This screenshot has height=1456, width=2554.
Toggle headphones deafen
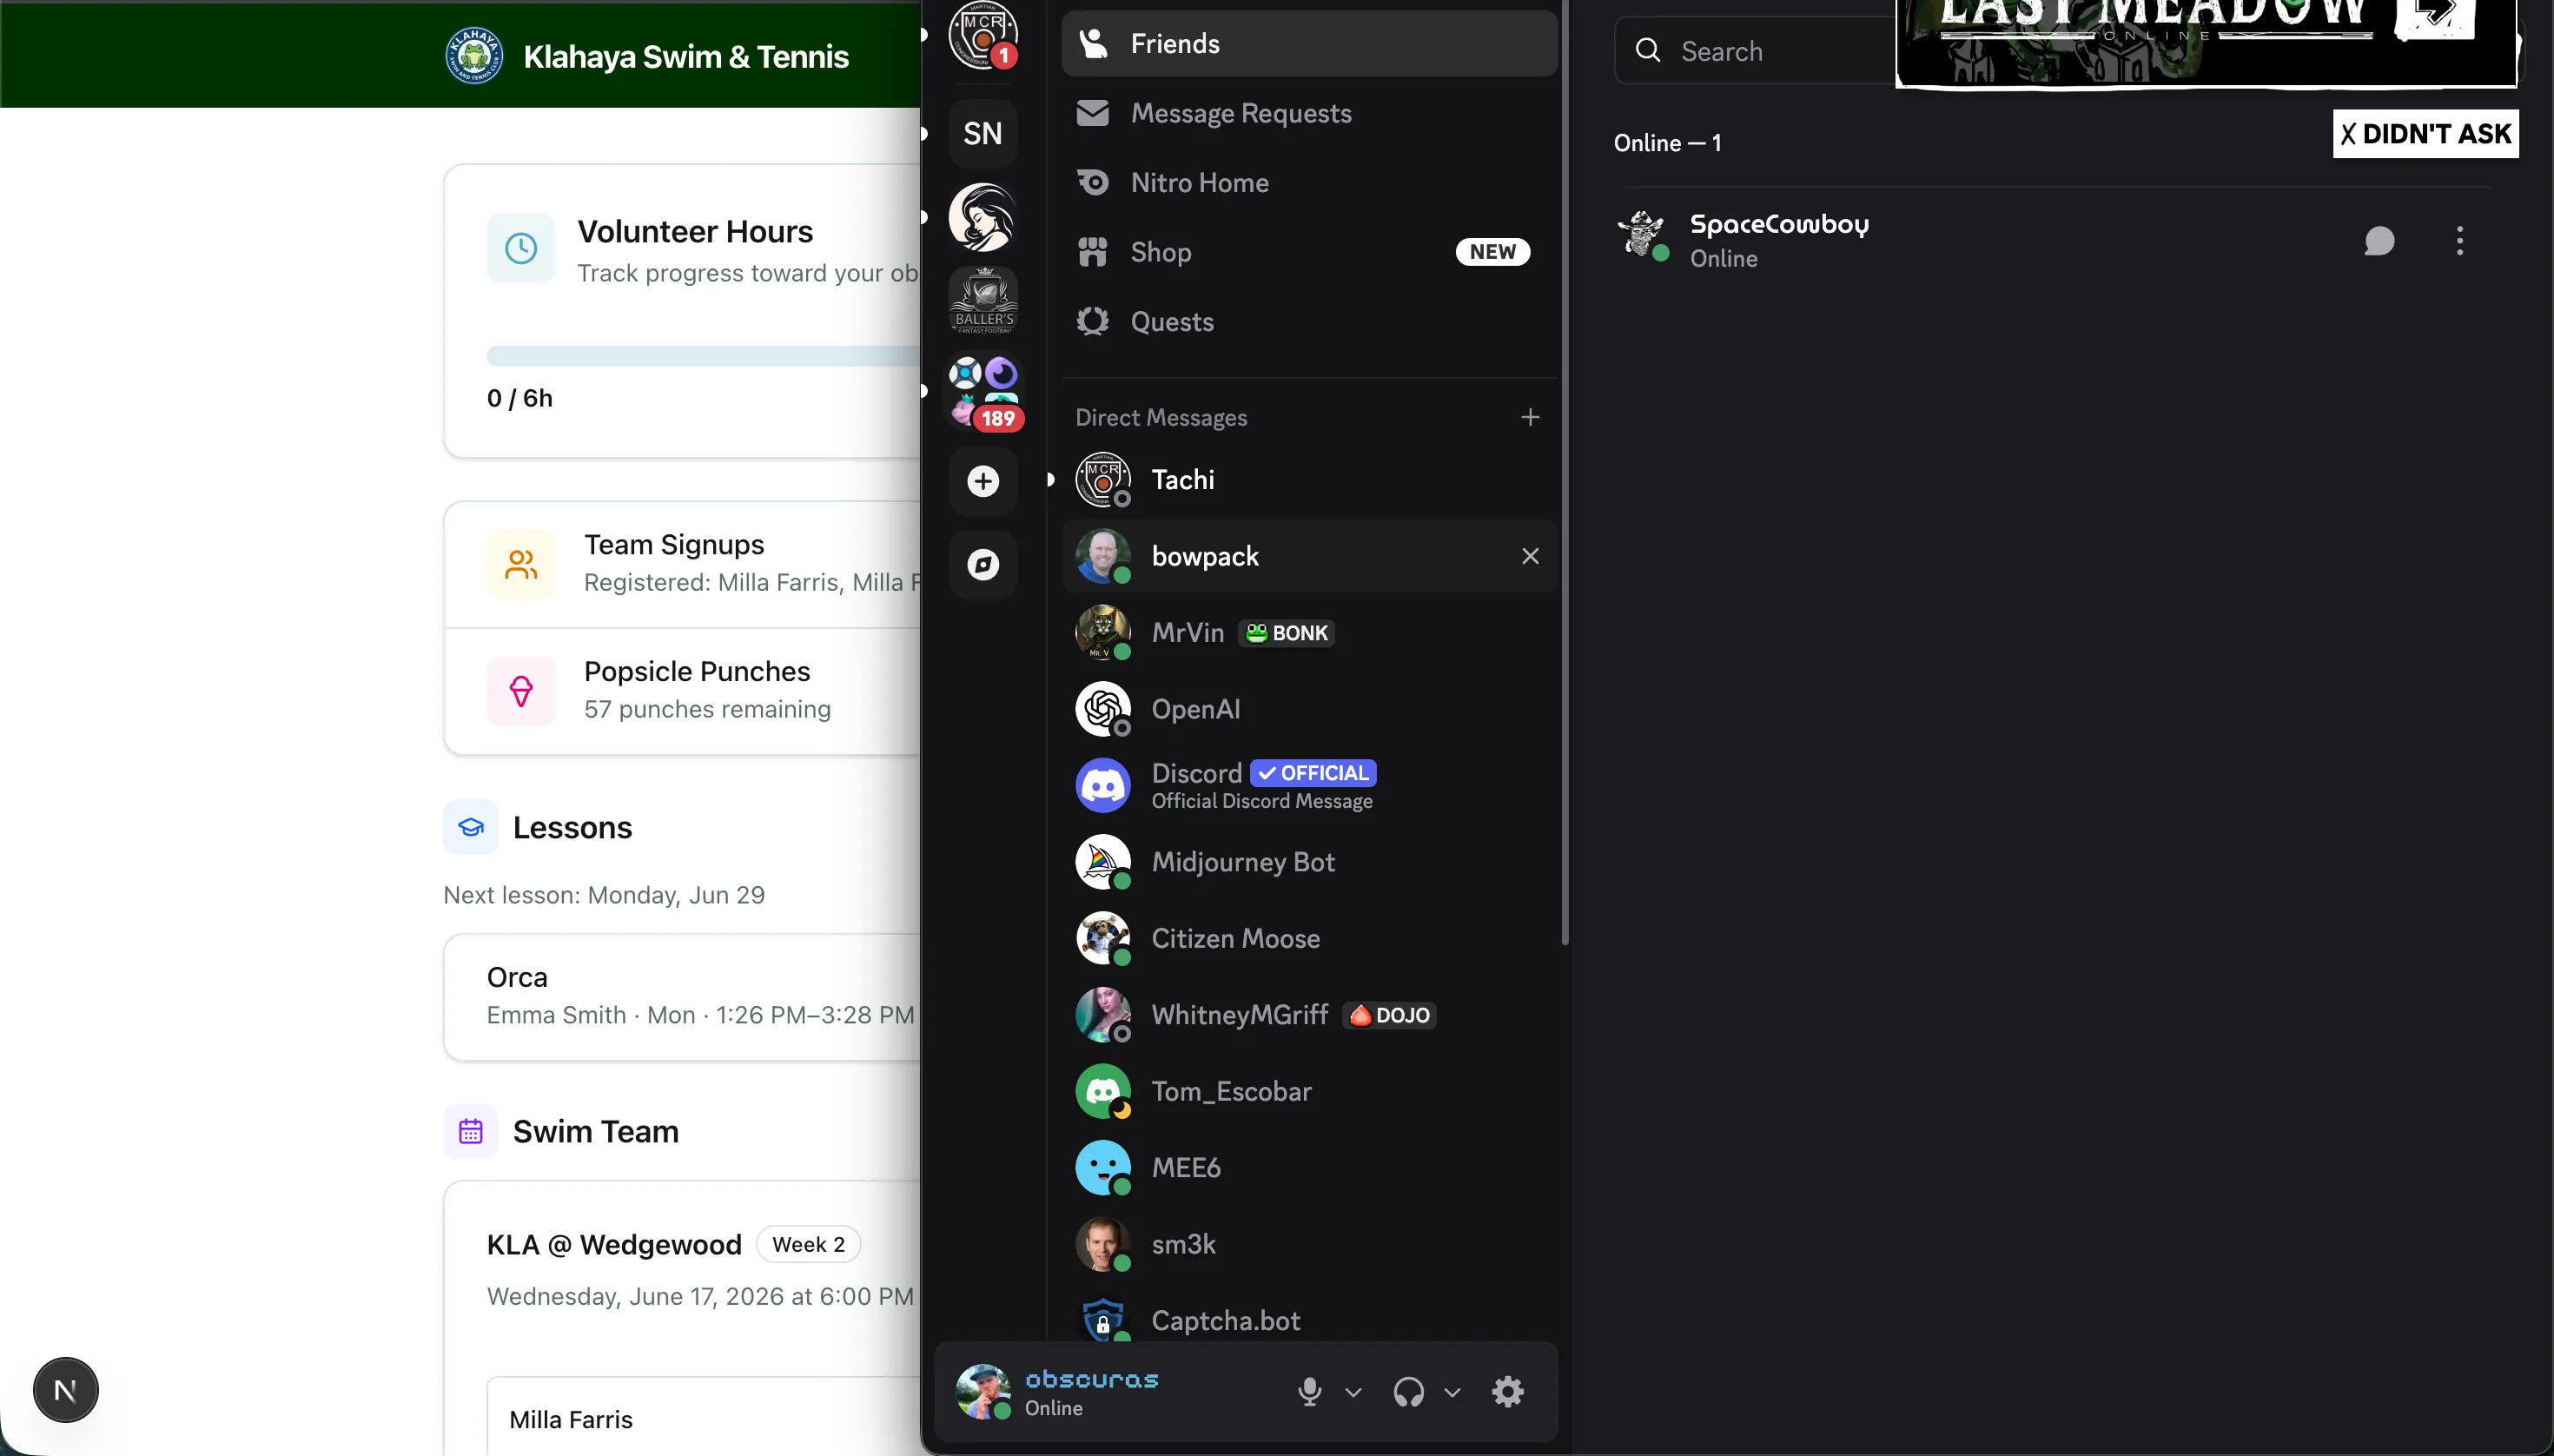(1408, 1391)
